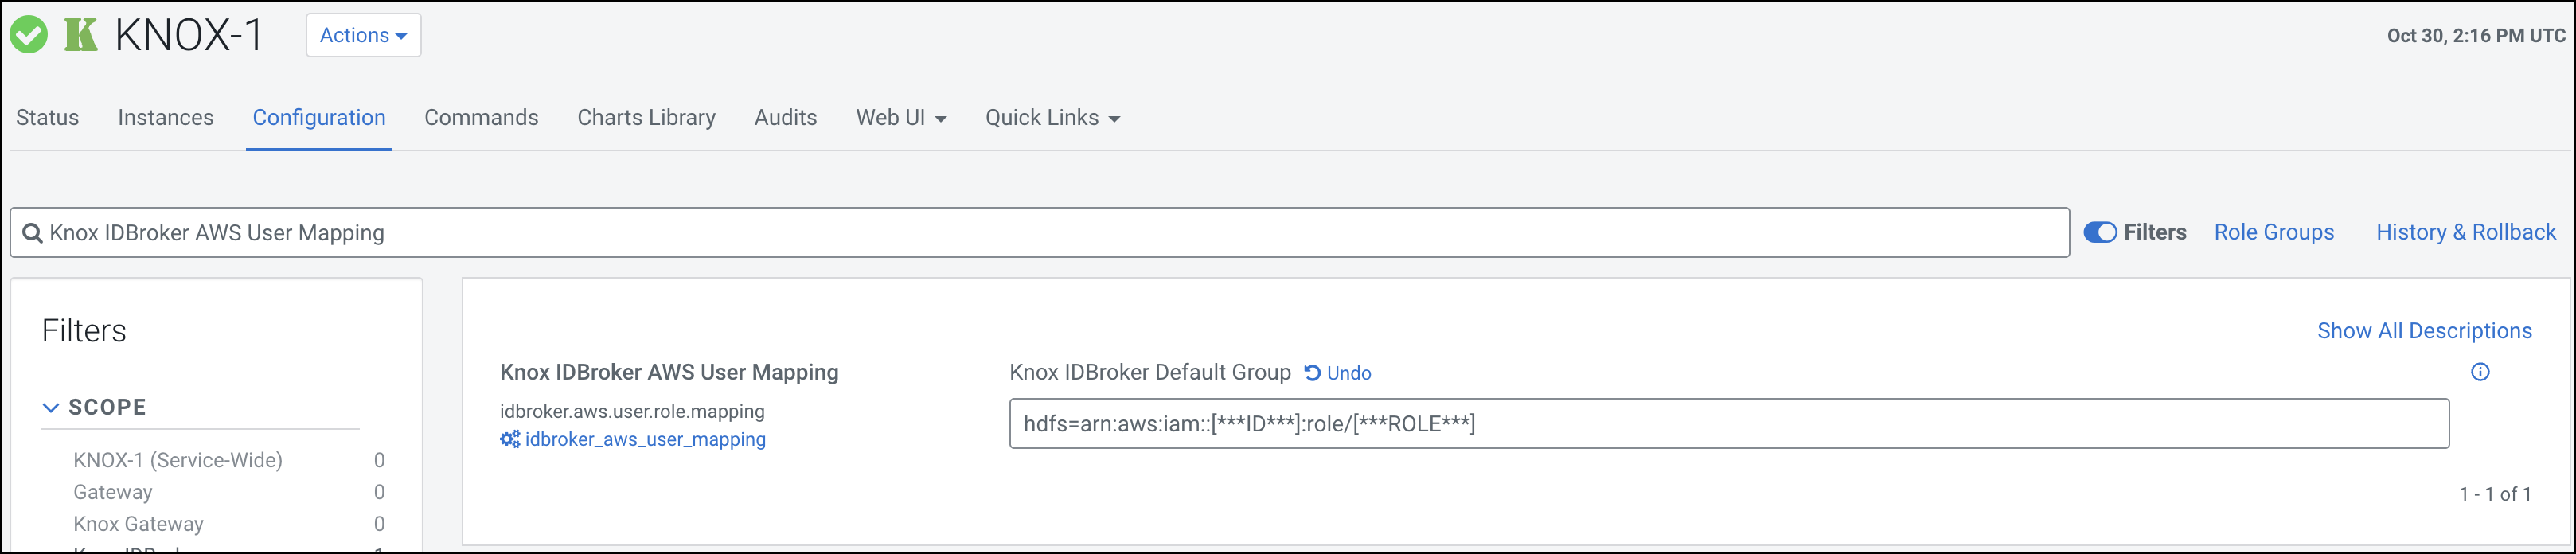Open the Quick Links dropdown
Image resolution: width=2576 pixels, height=554 pixels.
pyautogui.click(x=1052, y=118)
